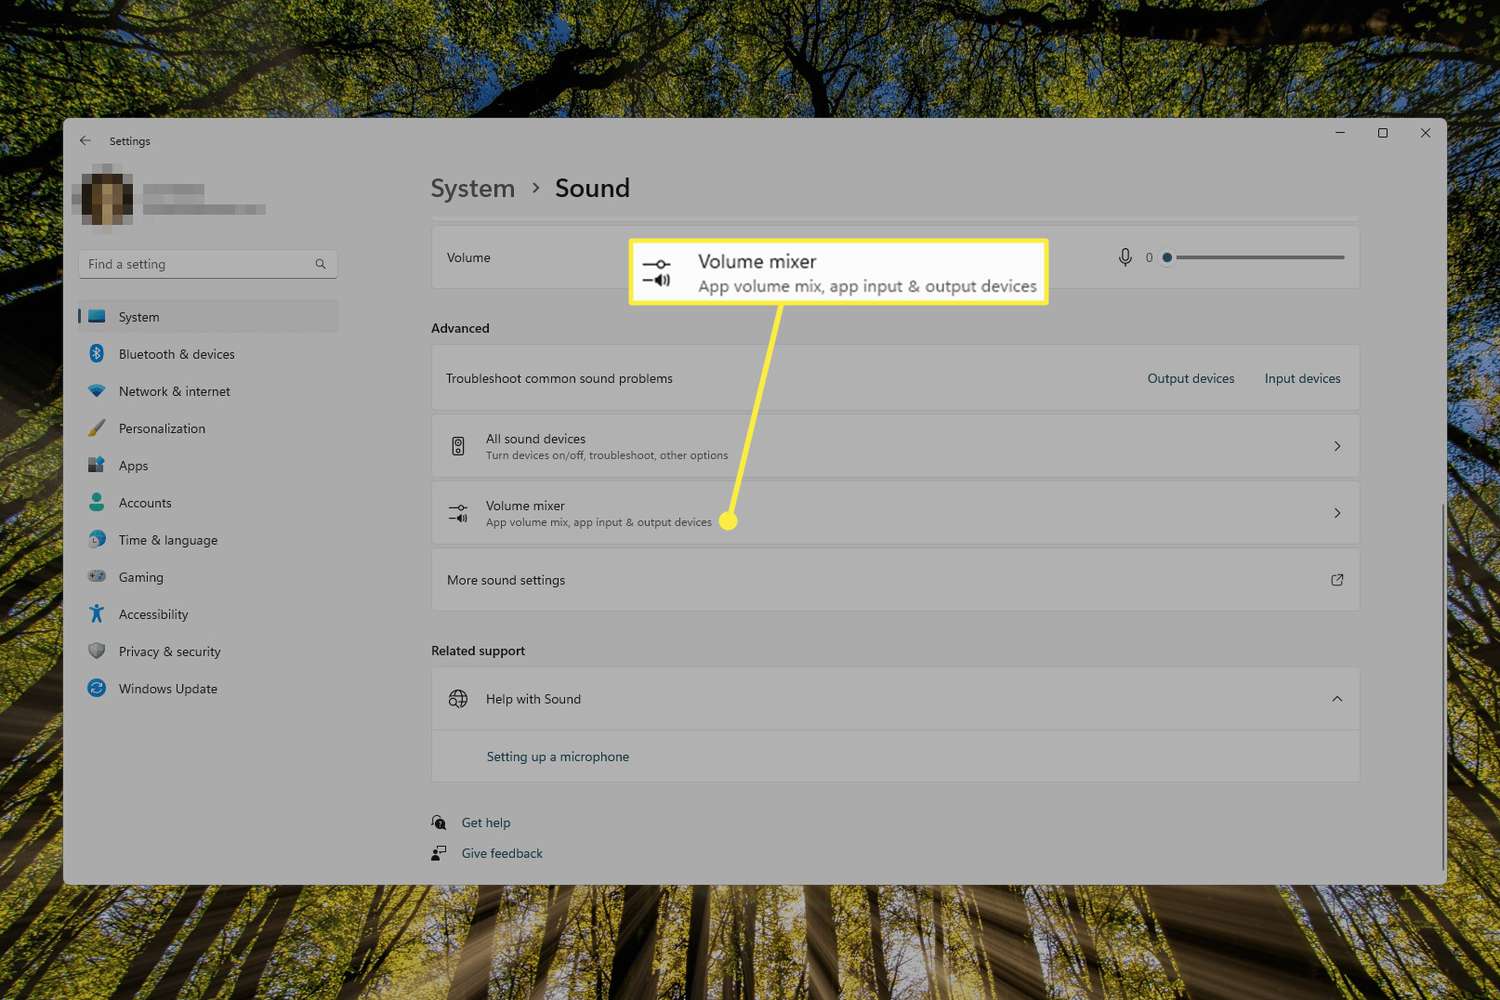This screenshot has height=1000, width=1500.
Task: Click the microphone mute icon
Action: 1125,257
